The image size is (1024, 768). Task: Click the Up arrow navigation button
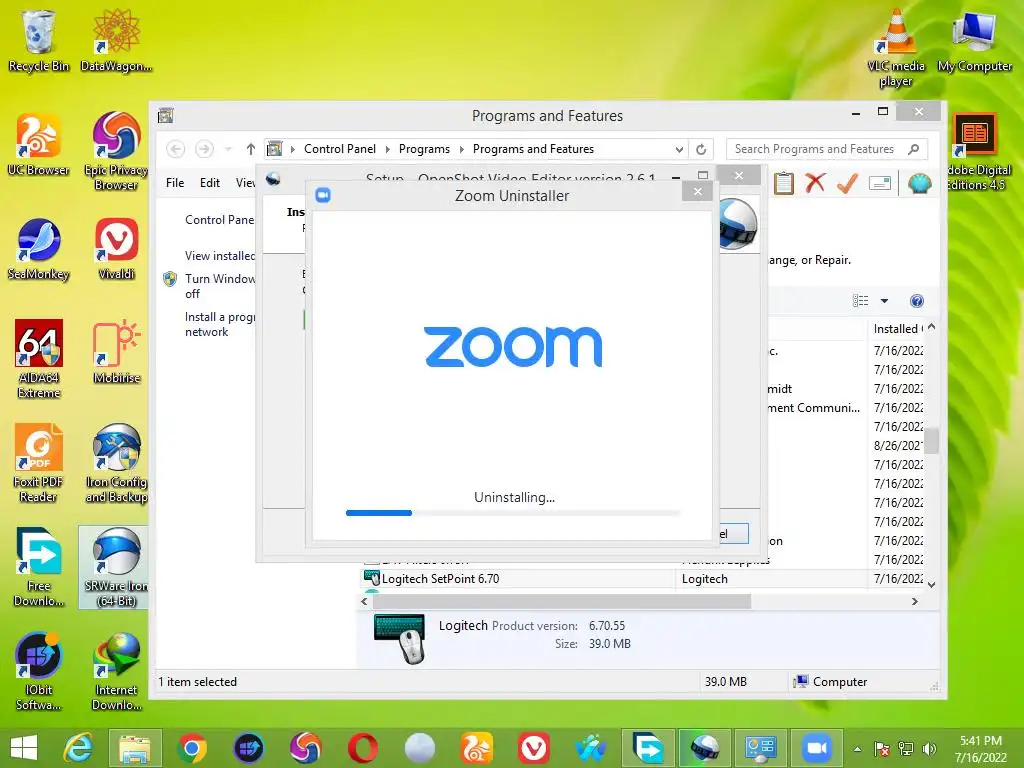coord(250,149)
